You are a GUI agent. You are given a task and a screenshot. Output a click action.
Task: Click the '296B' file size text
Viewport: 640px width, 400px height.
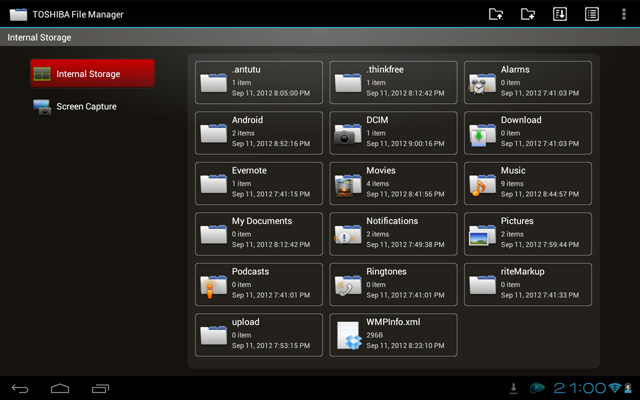coord(374,335)
